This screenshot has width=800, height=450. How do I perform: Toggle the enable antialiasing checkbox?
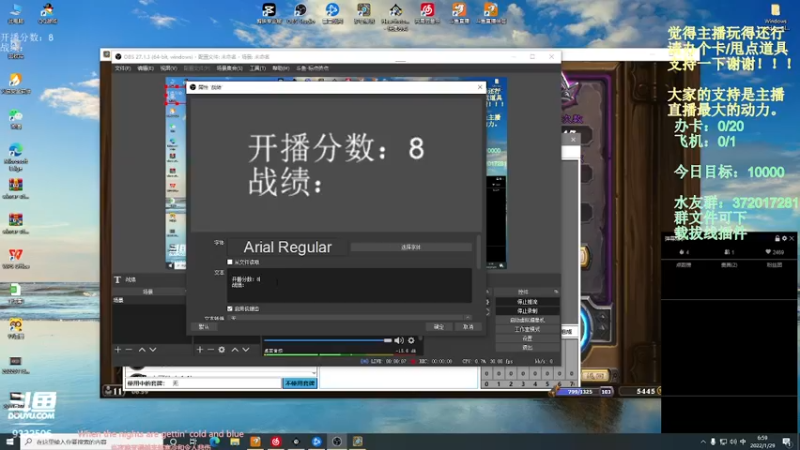[230, 309]
